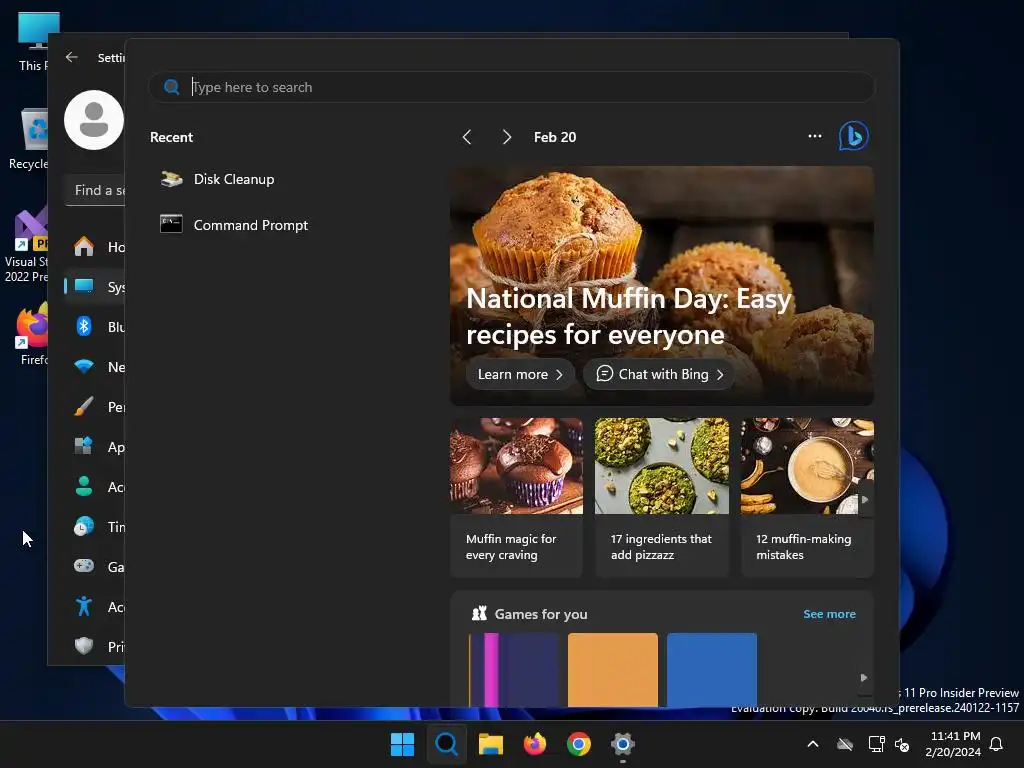1024x768 pixels.
Task: Open '12 muffin-making mistakes' card
Action: pos(807,497)
